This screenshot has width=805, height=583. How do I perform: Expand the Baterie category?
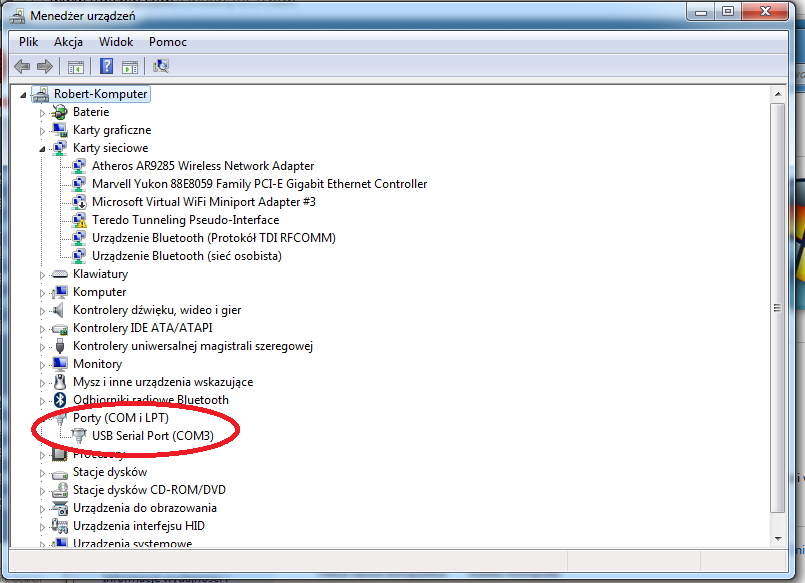(x=43, y=112)
